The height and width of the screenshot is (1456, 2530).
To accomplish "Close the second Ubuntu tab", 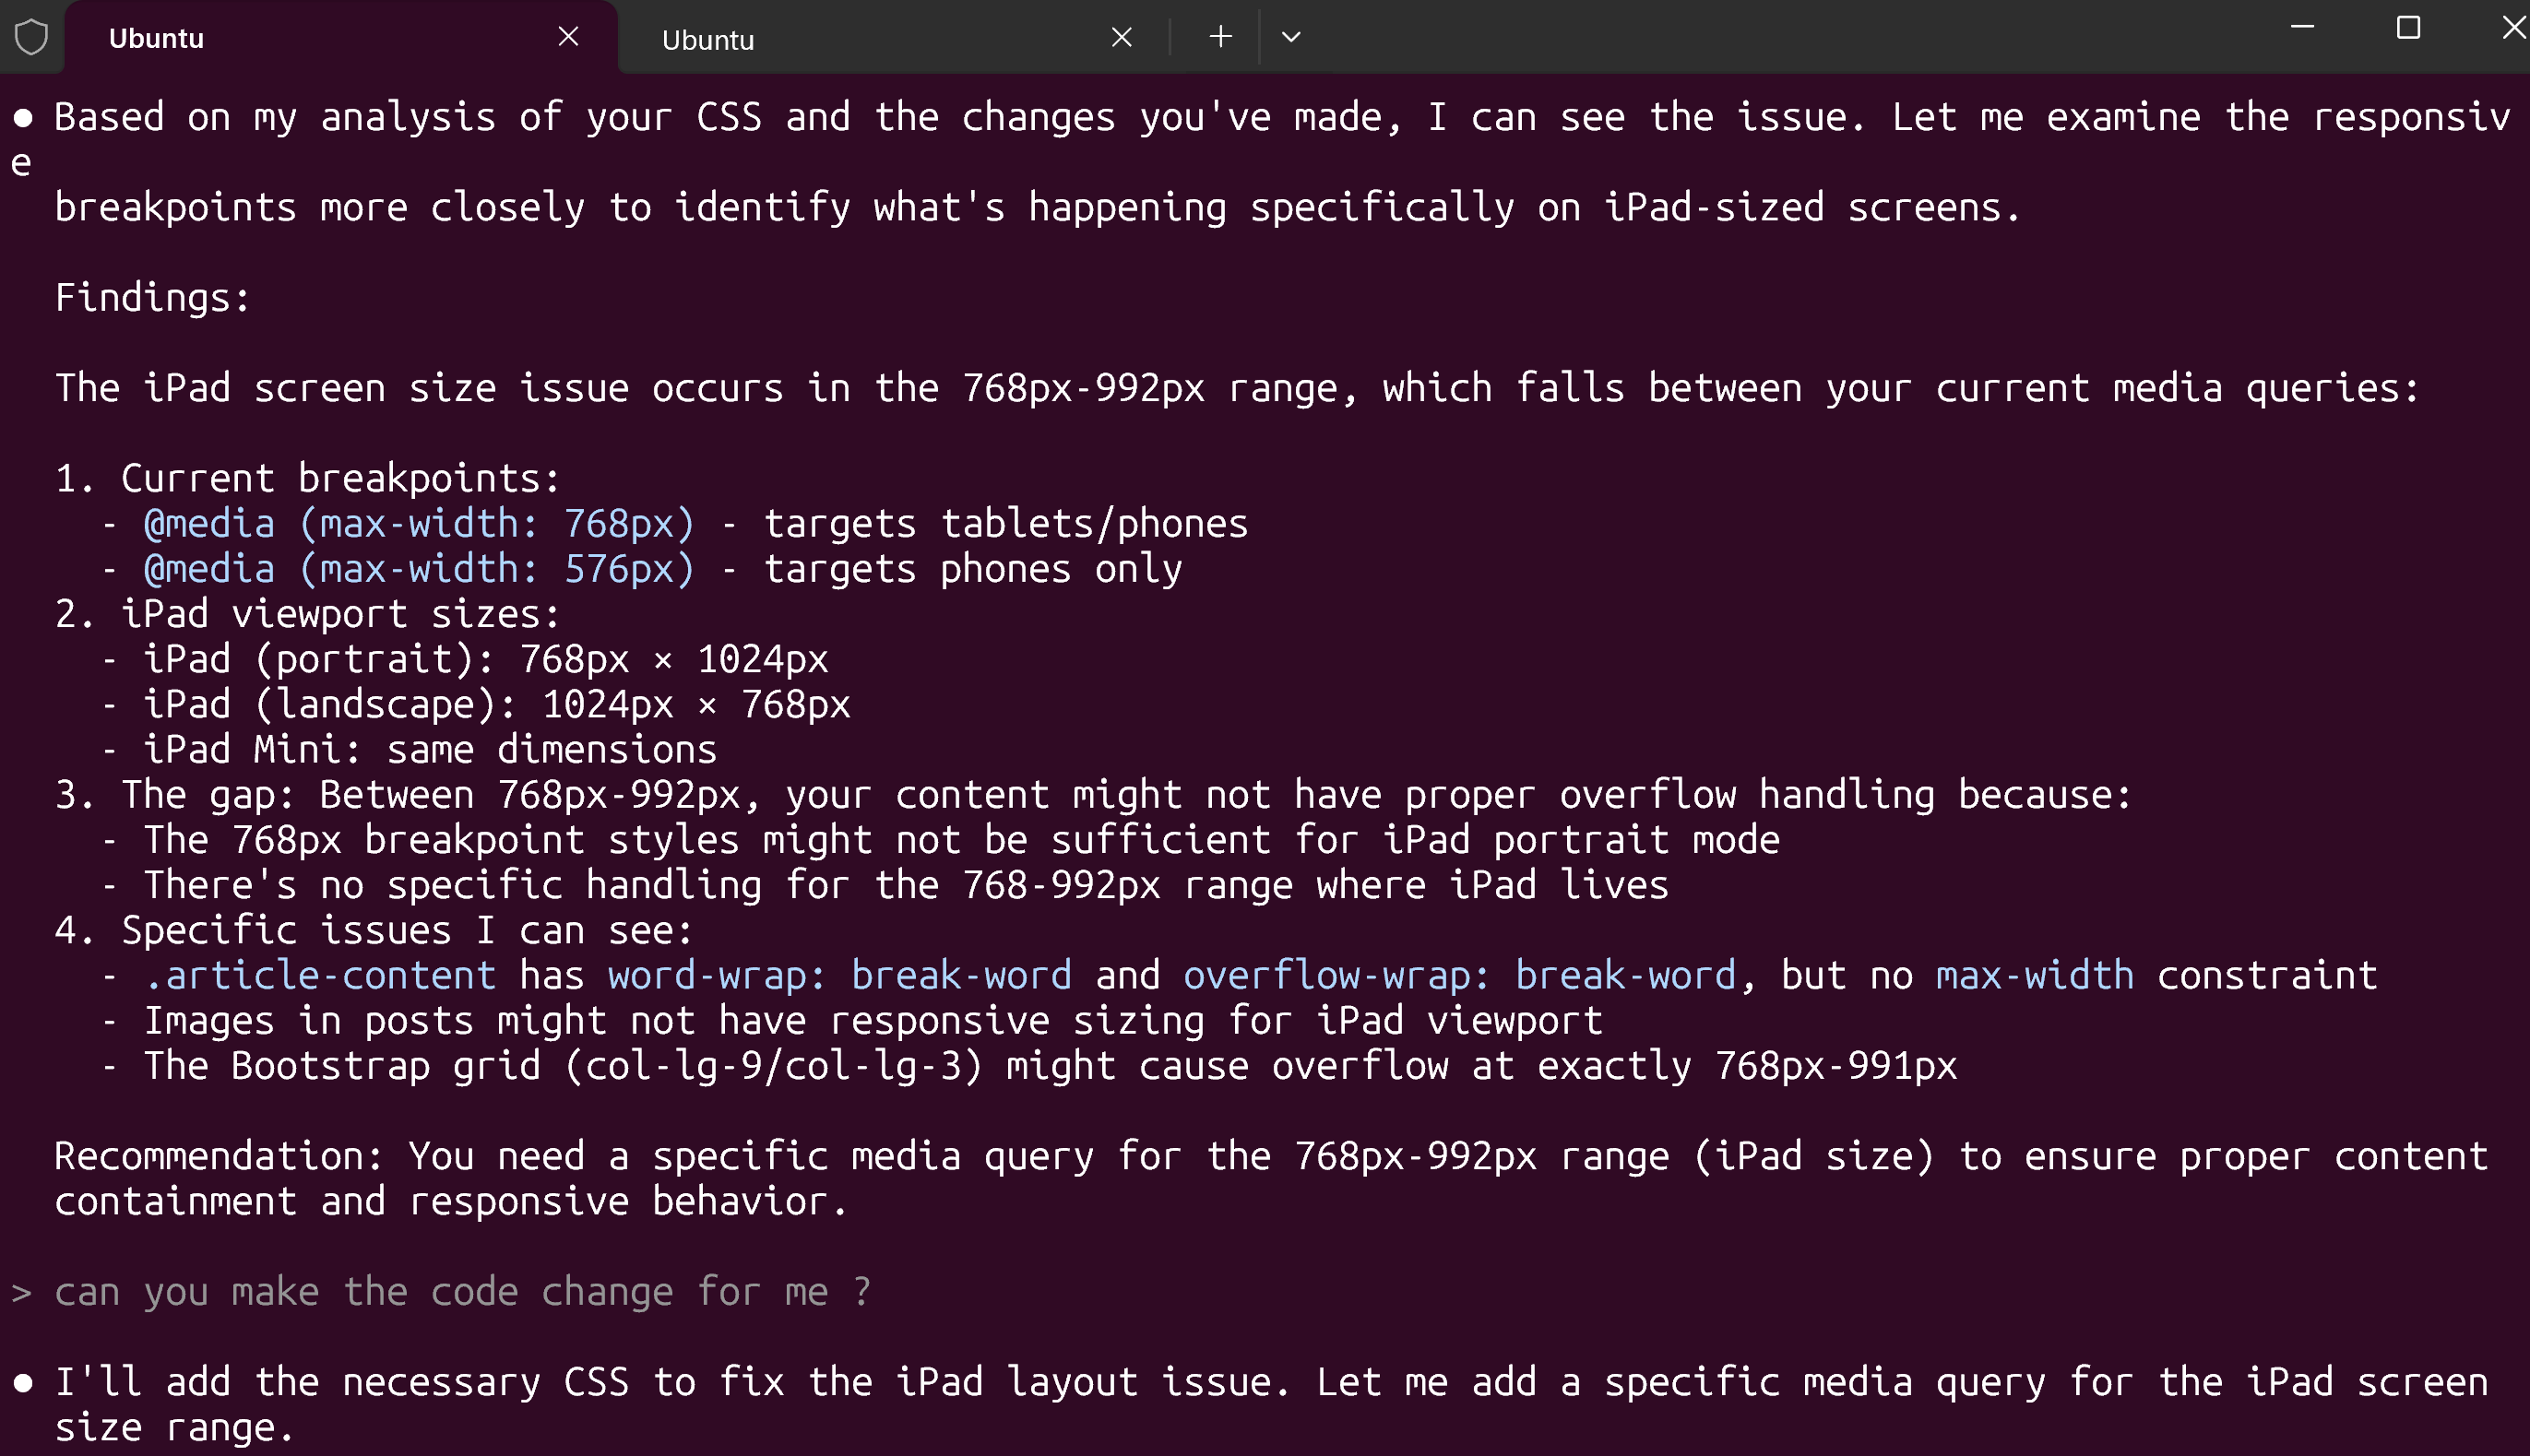I will pyautogui.click(x=1121, y=38).
